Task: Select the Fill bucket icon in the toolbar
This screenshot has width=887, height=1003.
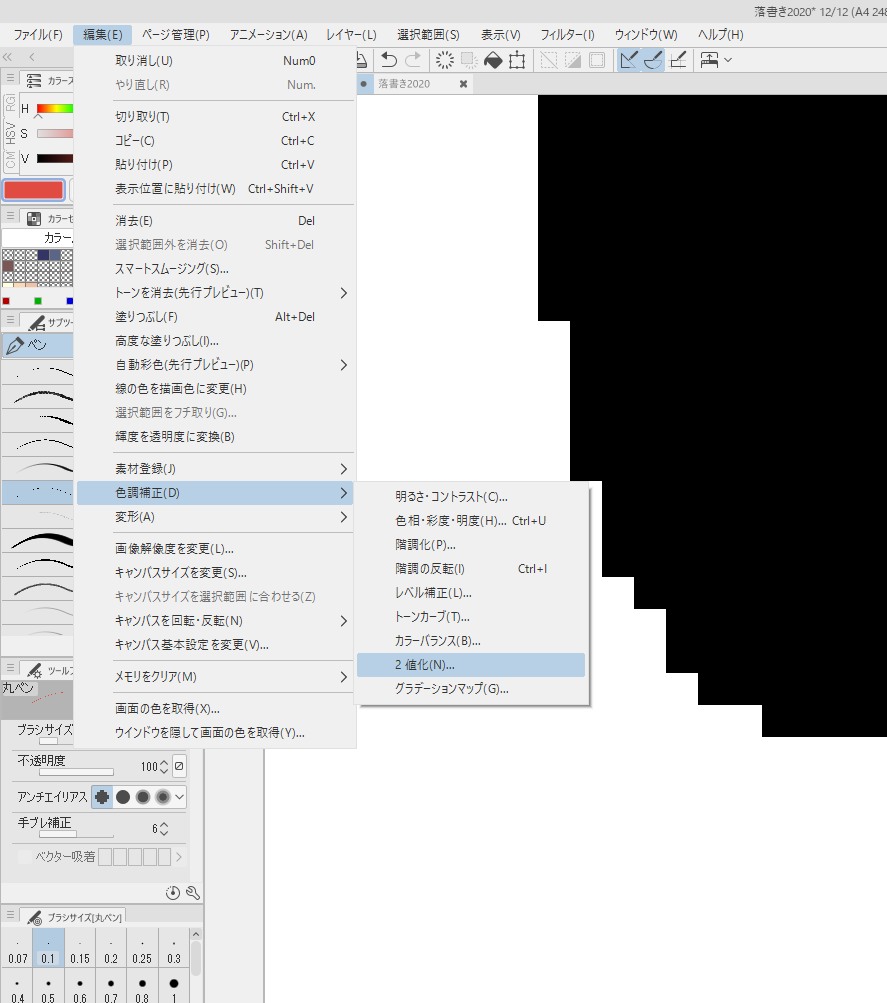Action: [492, 60]
